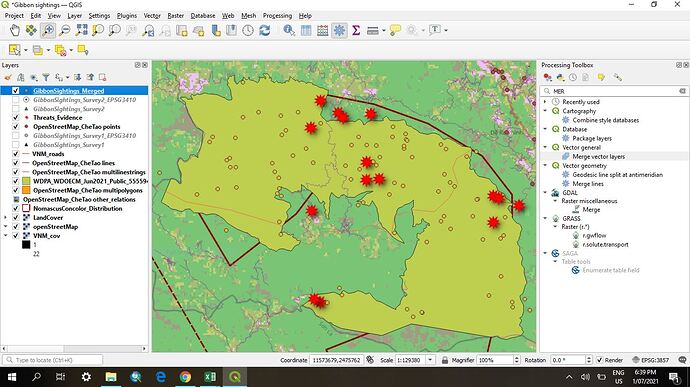
Task: Click the EPSG:3857 CRS button
Action: [650, 360]
